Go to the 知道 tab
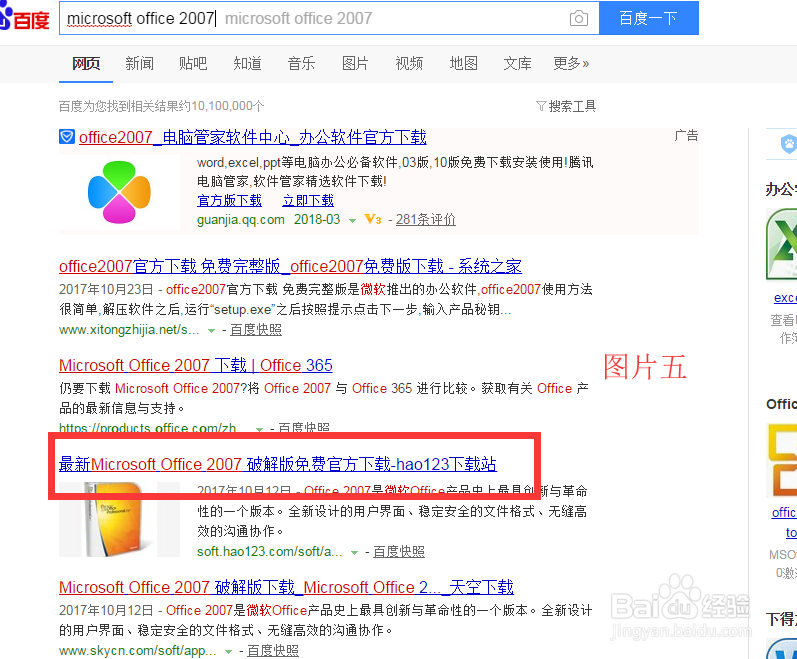Viewport: 797px width, 659px height. point(247,64)
